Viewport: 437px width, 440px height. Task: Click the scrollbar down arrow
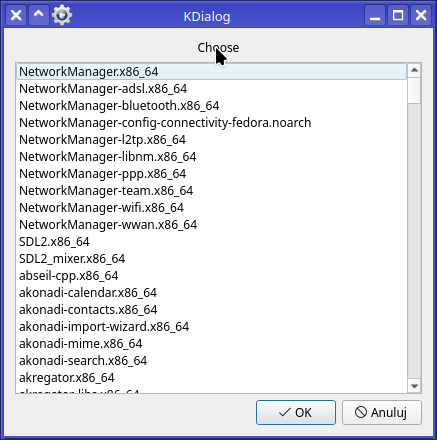pyautogui.click(x=414, y=386)
